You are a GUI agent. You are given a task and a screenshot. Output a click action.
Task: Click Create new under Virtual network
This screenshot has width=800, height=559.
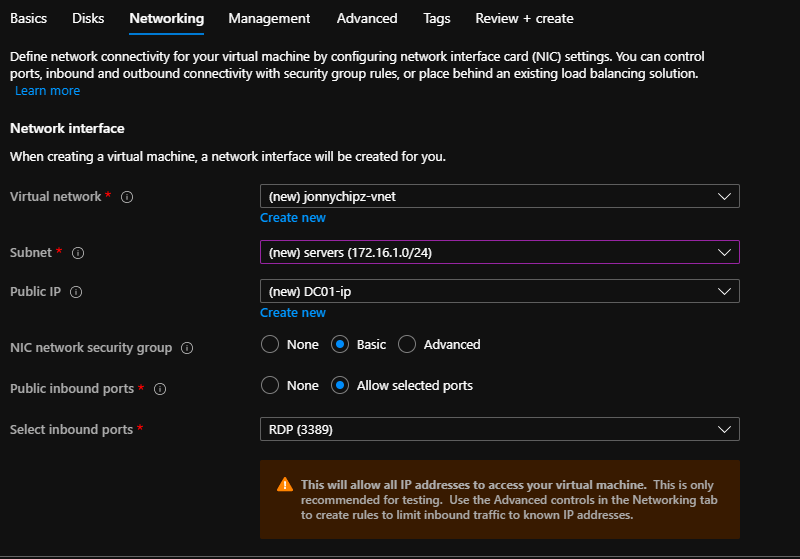293,218
